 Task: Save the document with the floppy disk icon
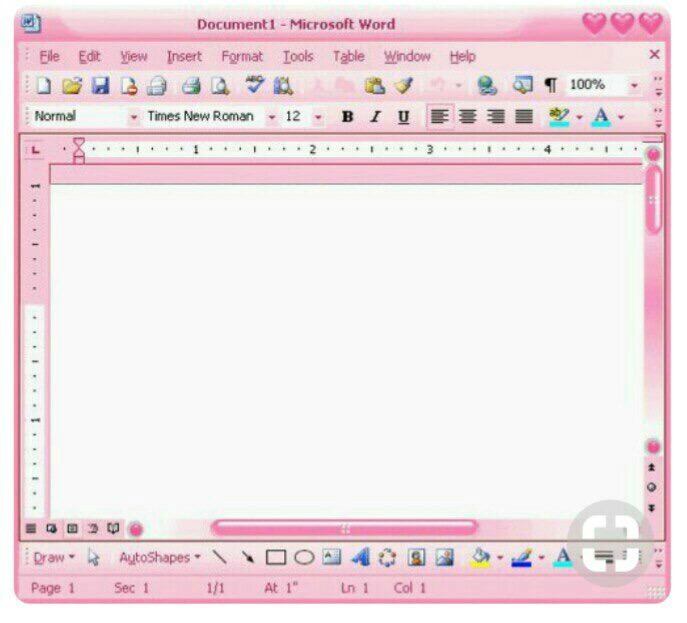tap(100, 85)
